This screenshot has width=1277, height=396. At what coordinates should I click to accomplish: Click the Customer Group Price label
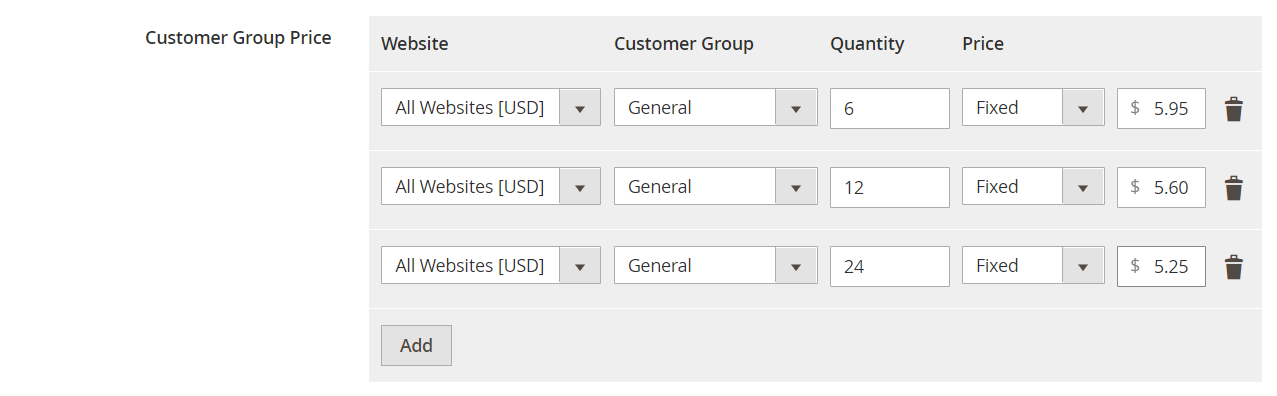(238, 38)
